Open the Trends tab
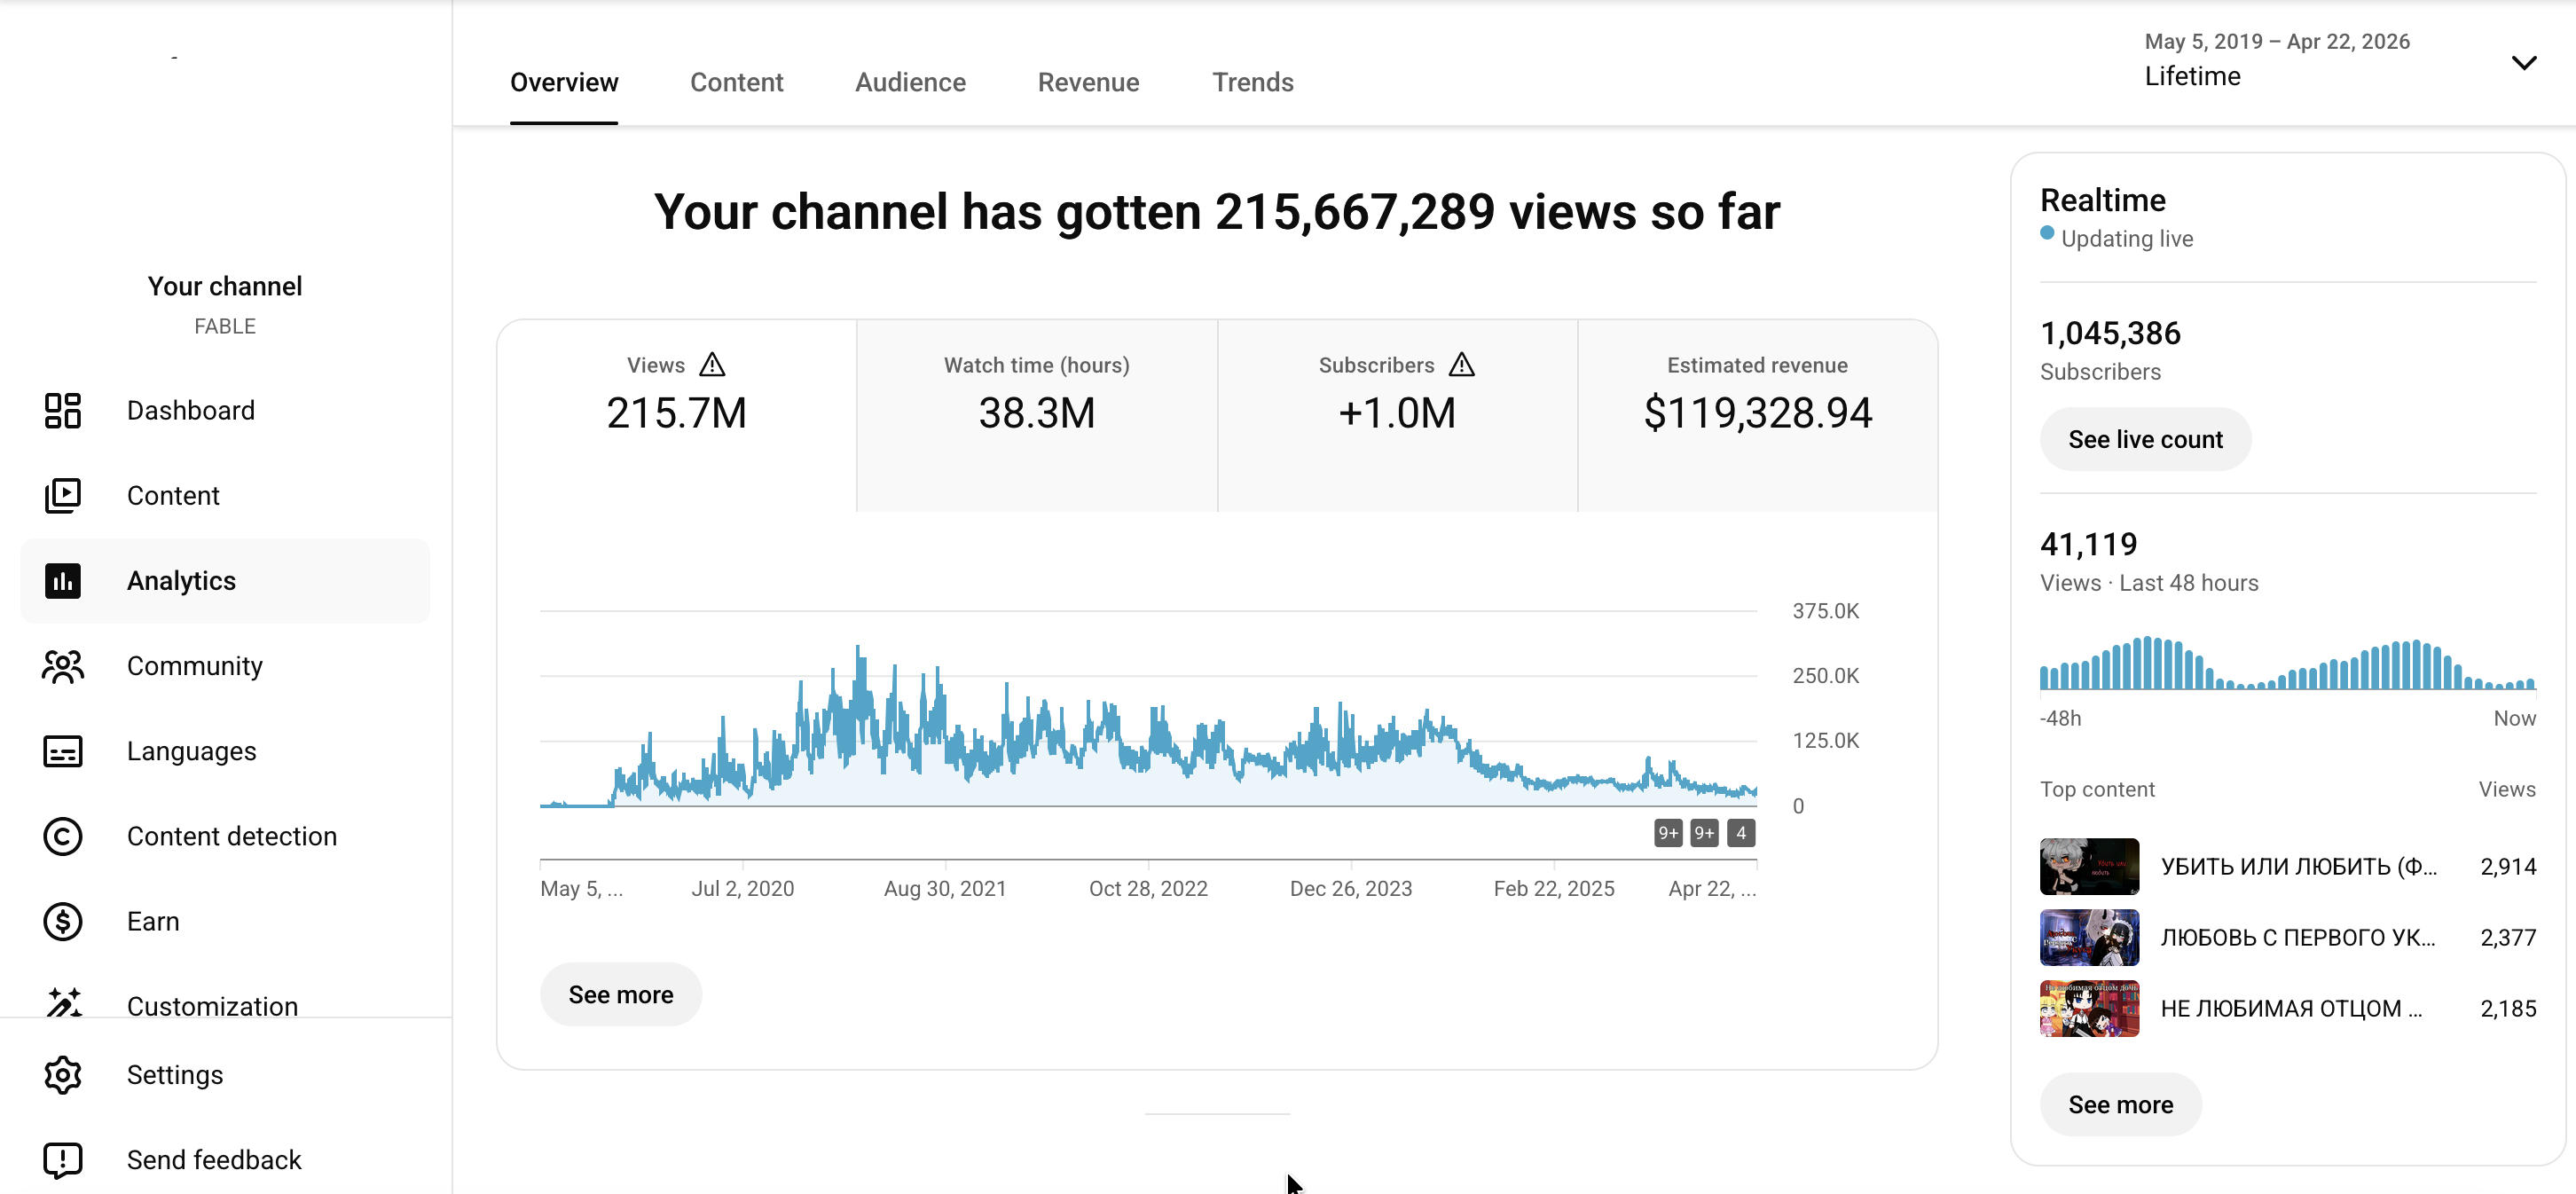Image resolution: width=2576 pixels, height=1194 pixels. (1252, 82)
